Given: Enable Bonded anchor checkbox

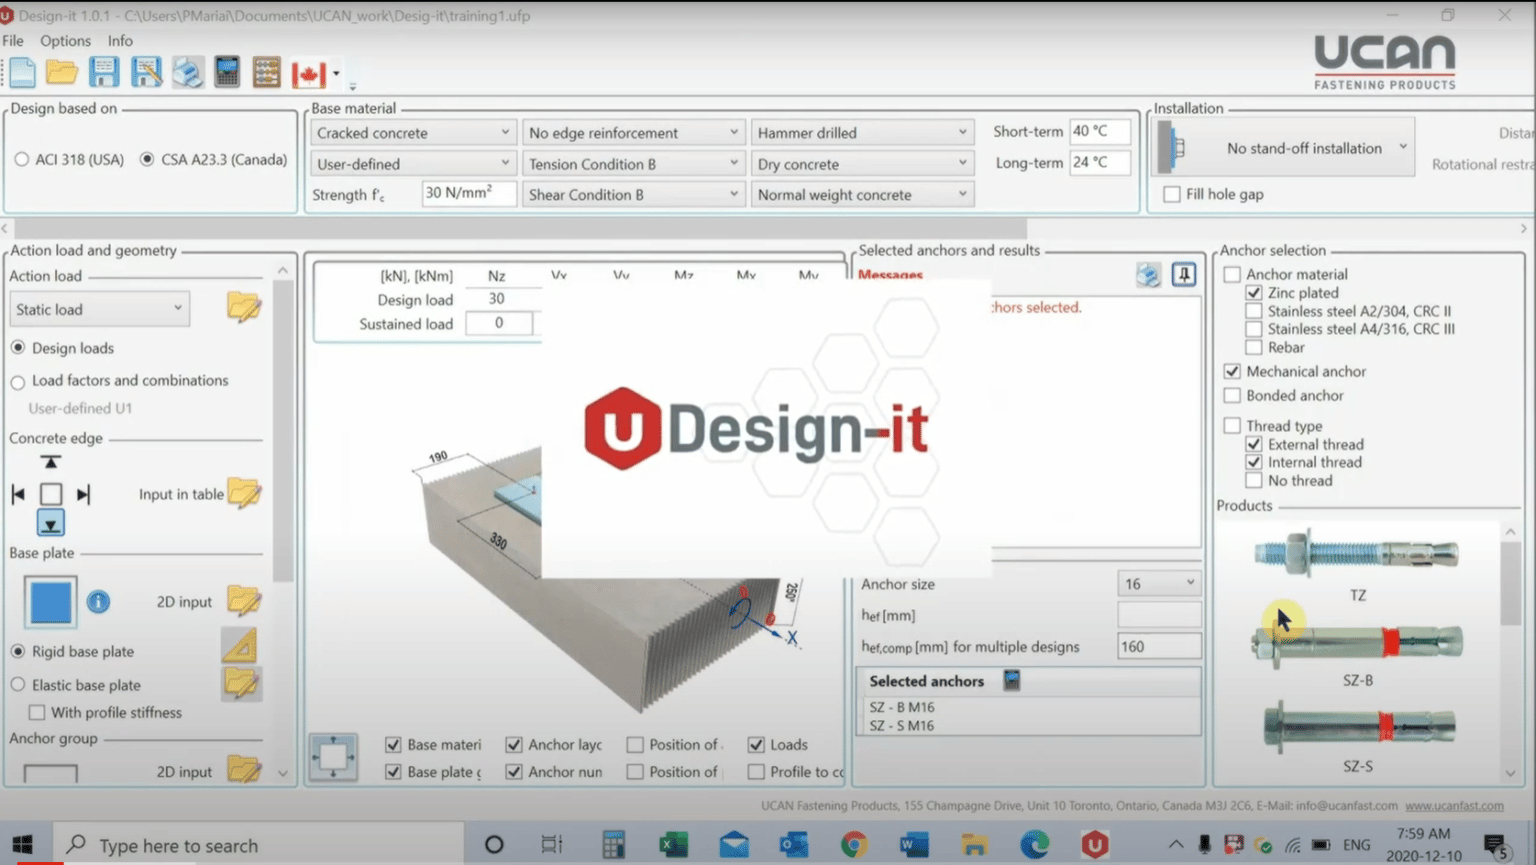Looking at the screenshot, I should tap(1232, 396).
